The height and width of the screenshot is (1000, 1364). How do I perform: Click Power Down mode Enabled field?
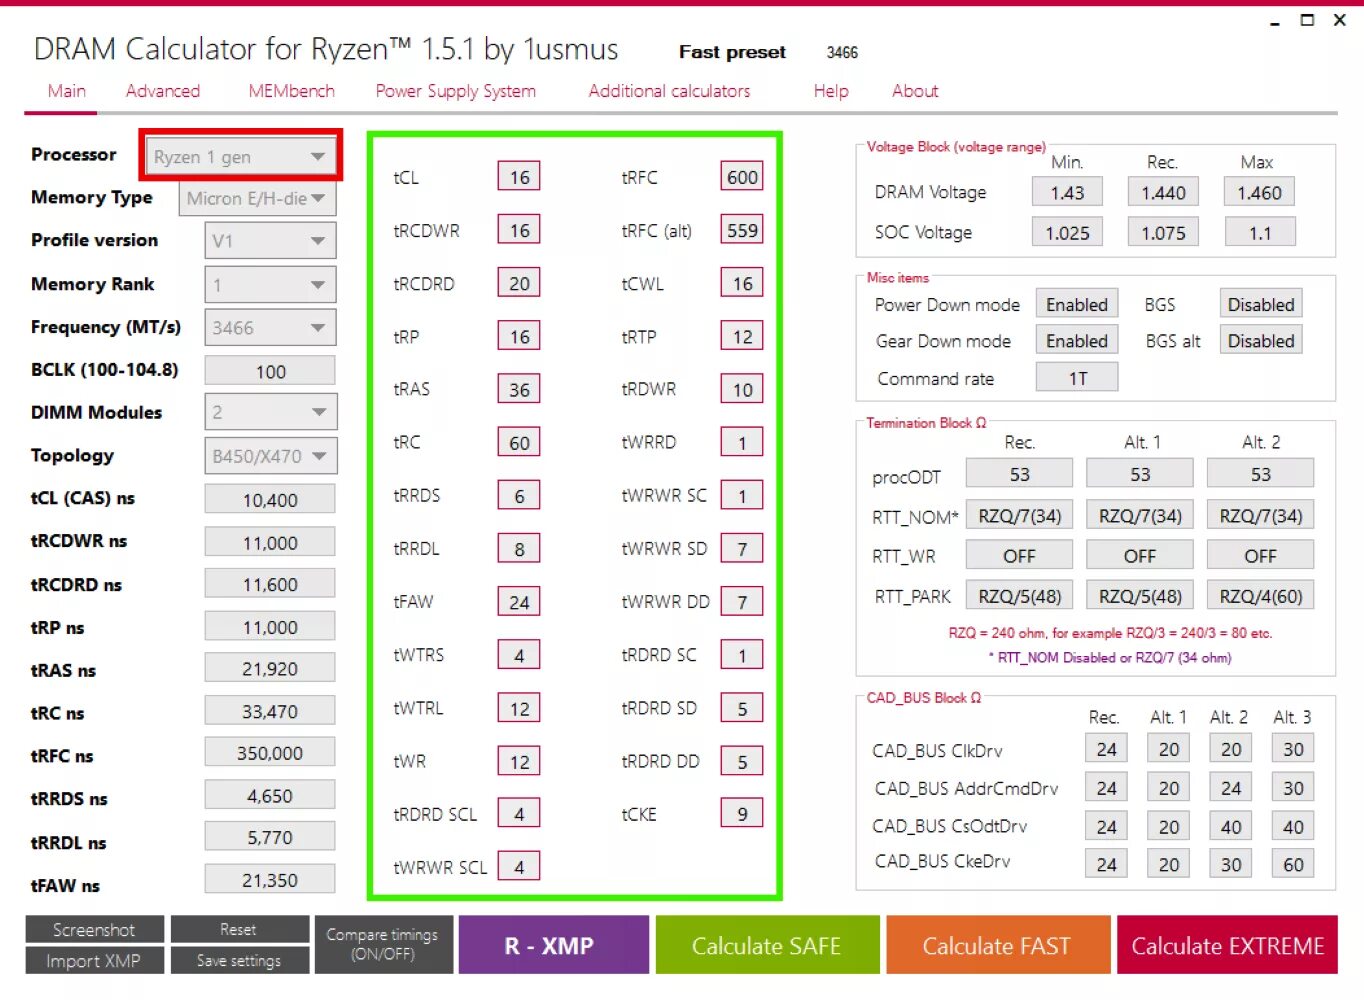coord(1077,304)
